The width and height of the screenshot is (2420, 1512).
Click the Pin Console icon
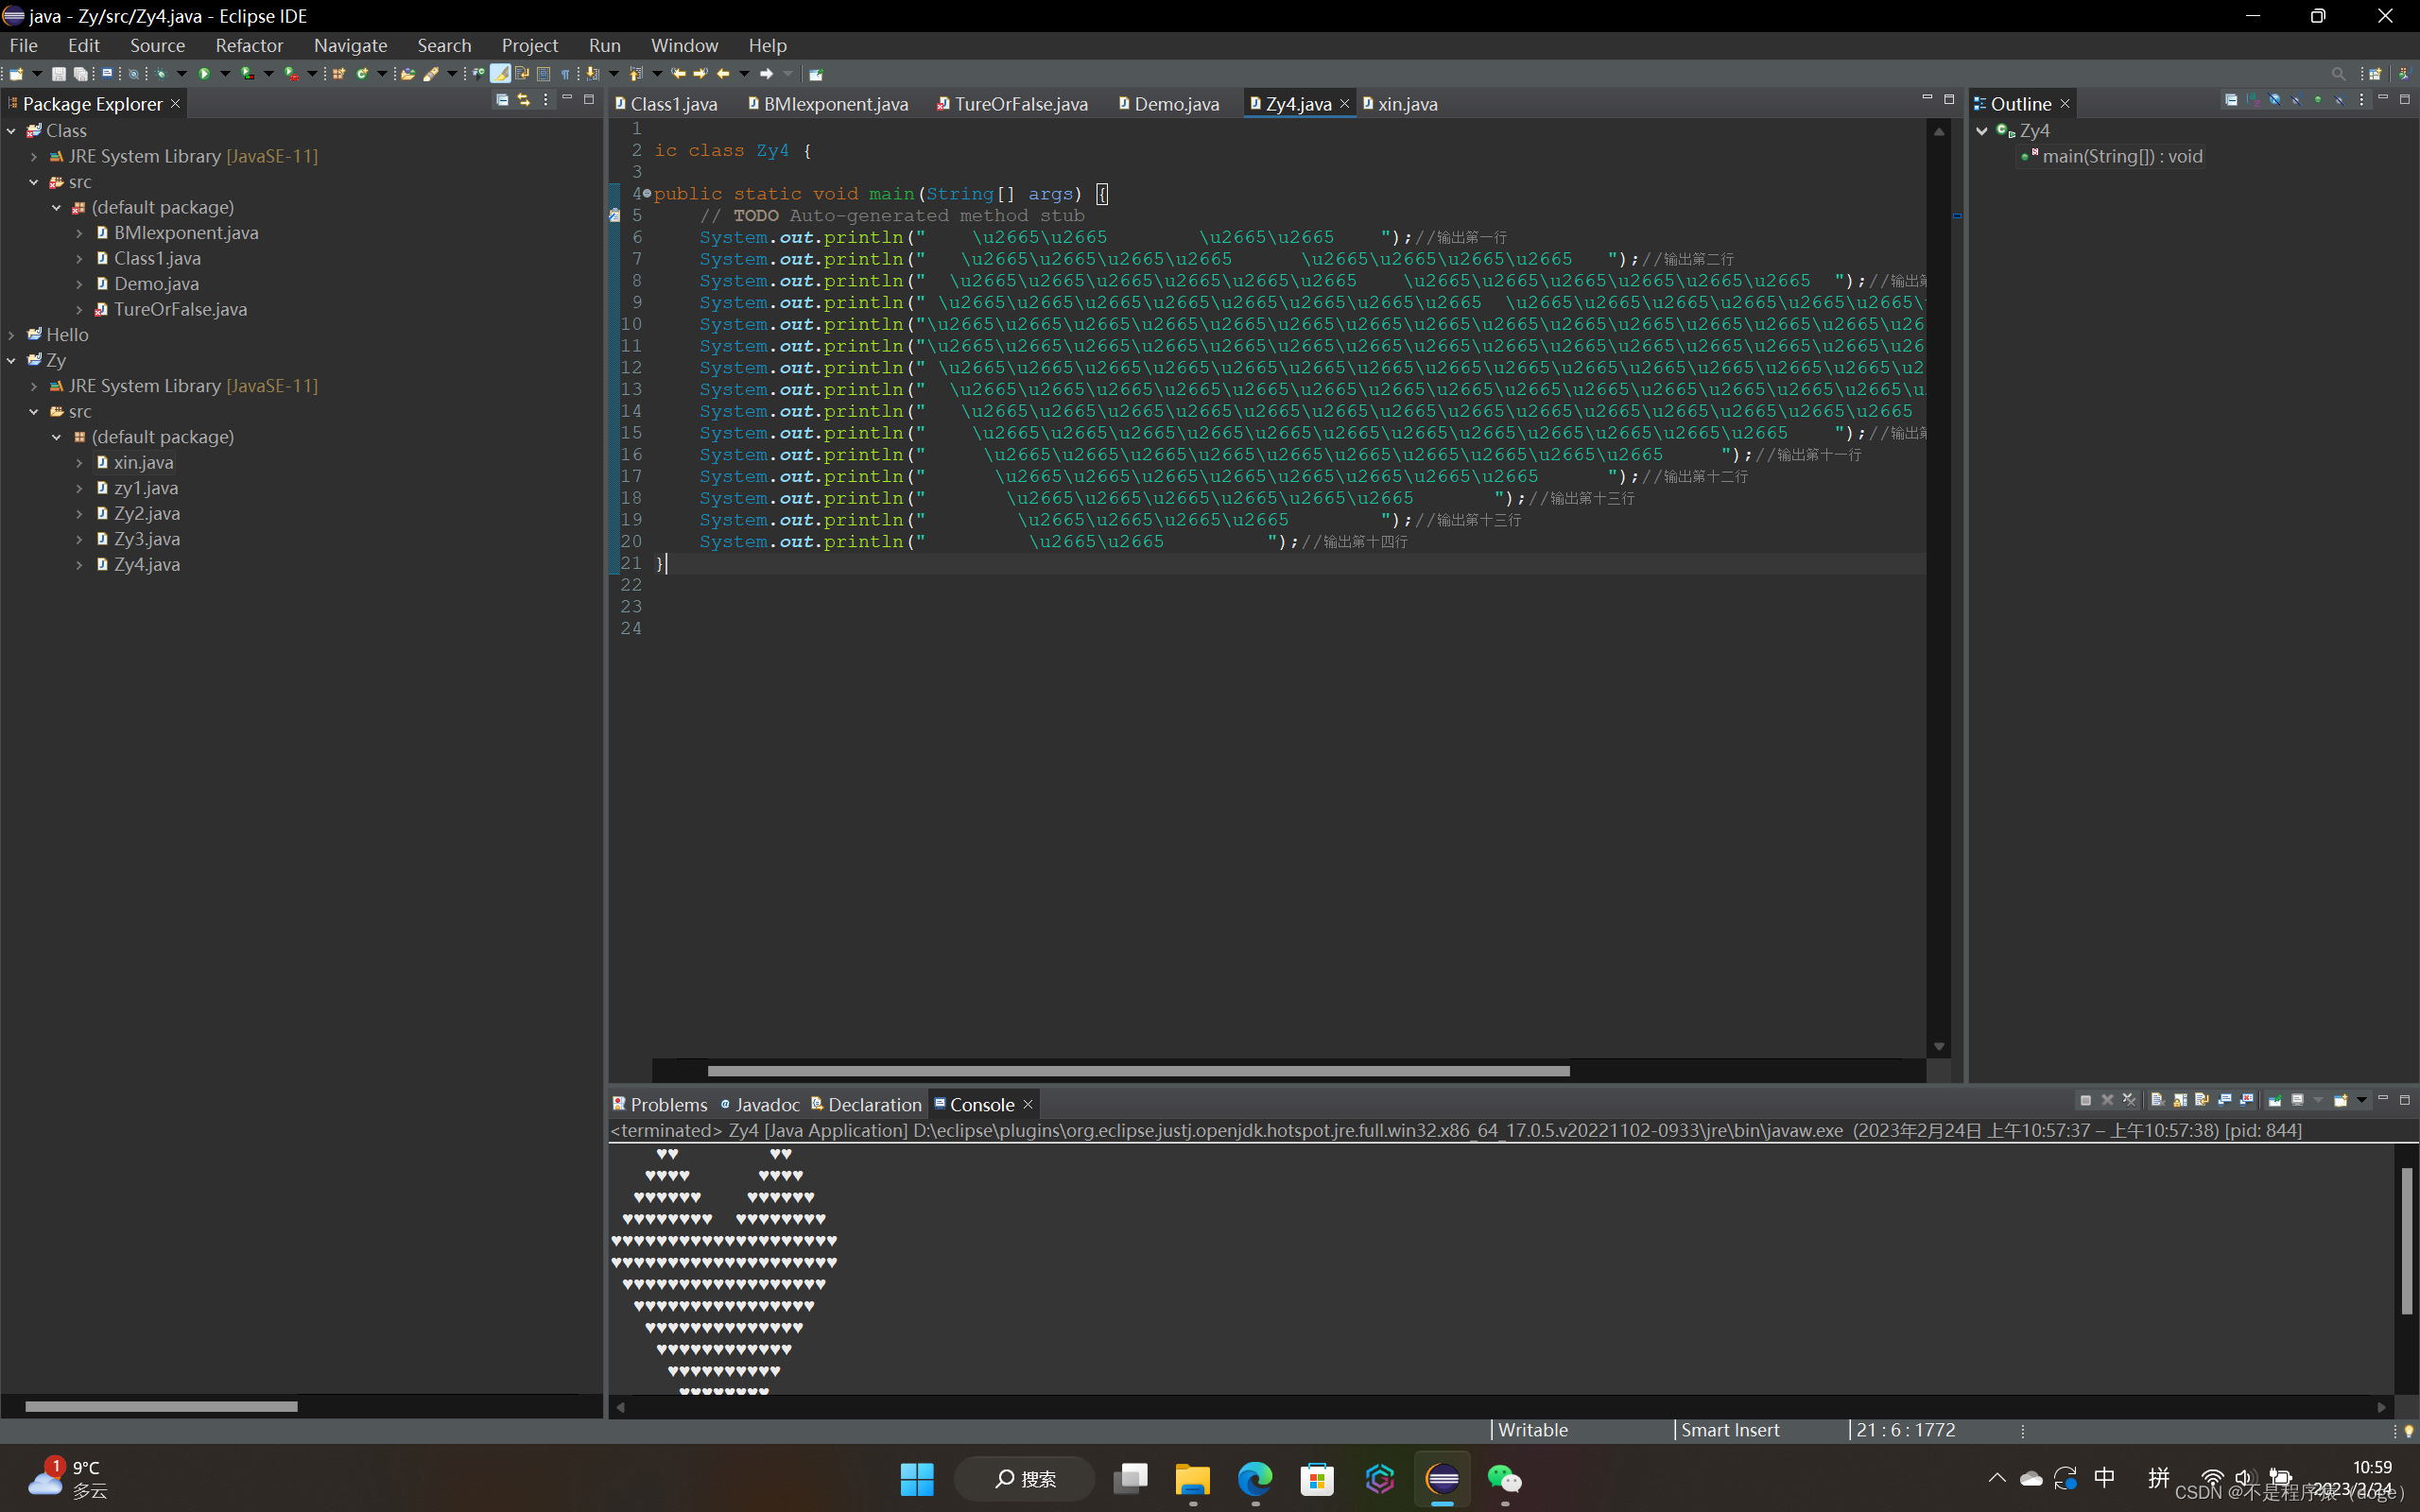click(2275, 1100)
